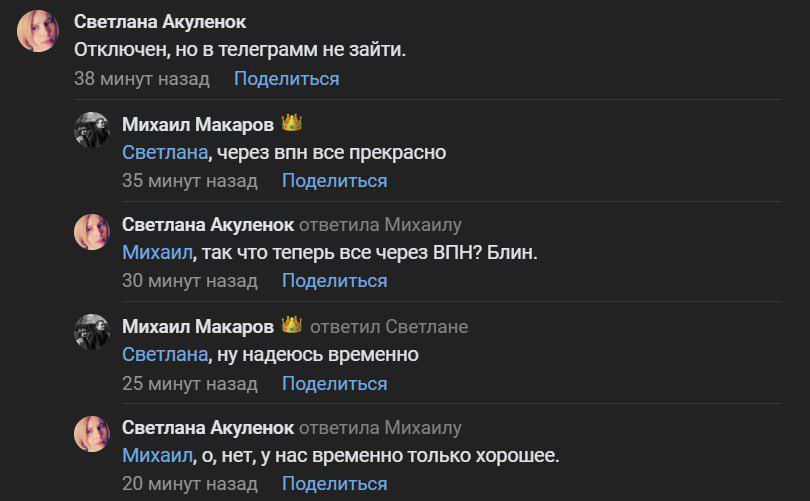
Task: Click Михаил's avatar on "ну надеюсь временно" reply
Action: (92, 333)
